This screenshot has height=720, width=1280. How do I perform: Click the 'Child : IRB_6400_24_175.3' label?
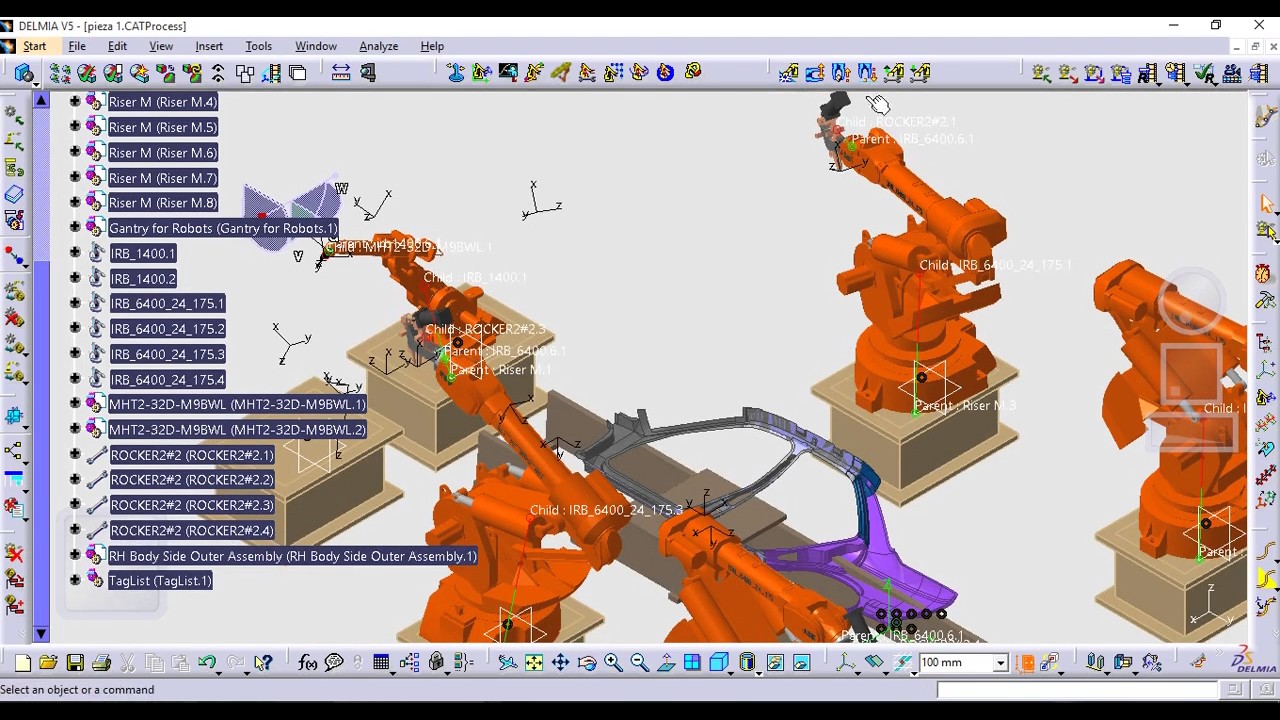click(606, 510)
